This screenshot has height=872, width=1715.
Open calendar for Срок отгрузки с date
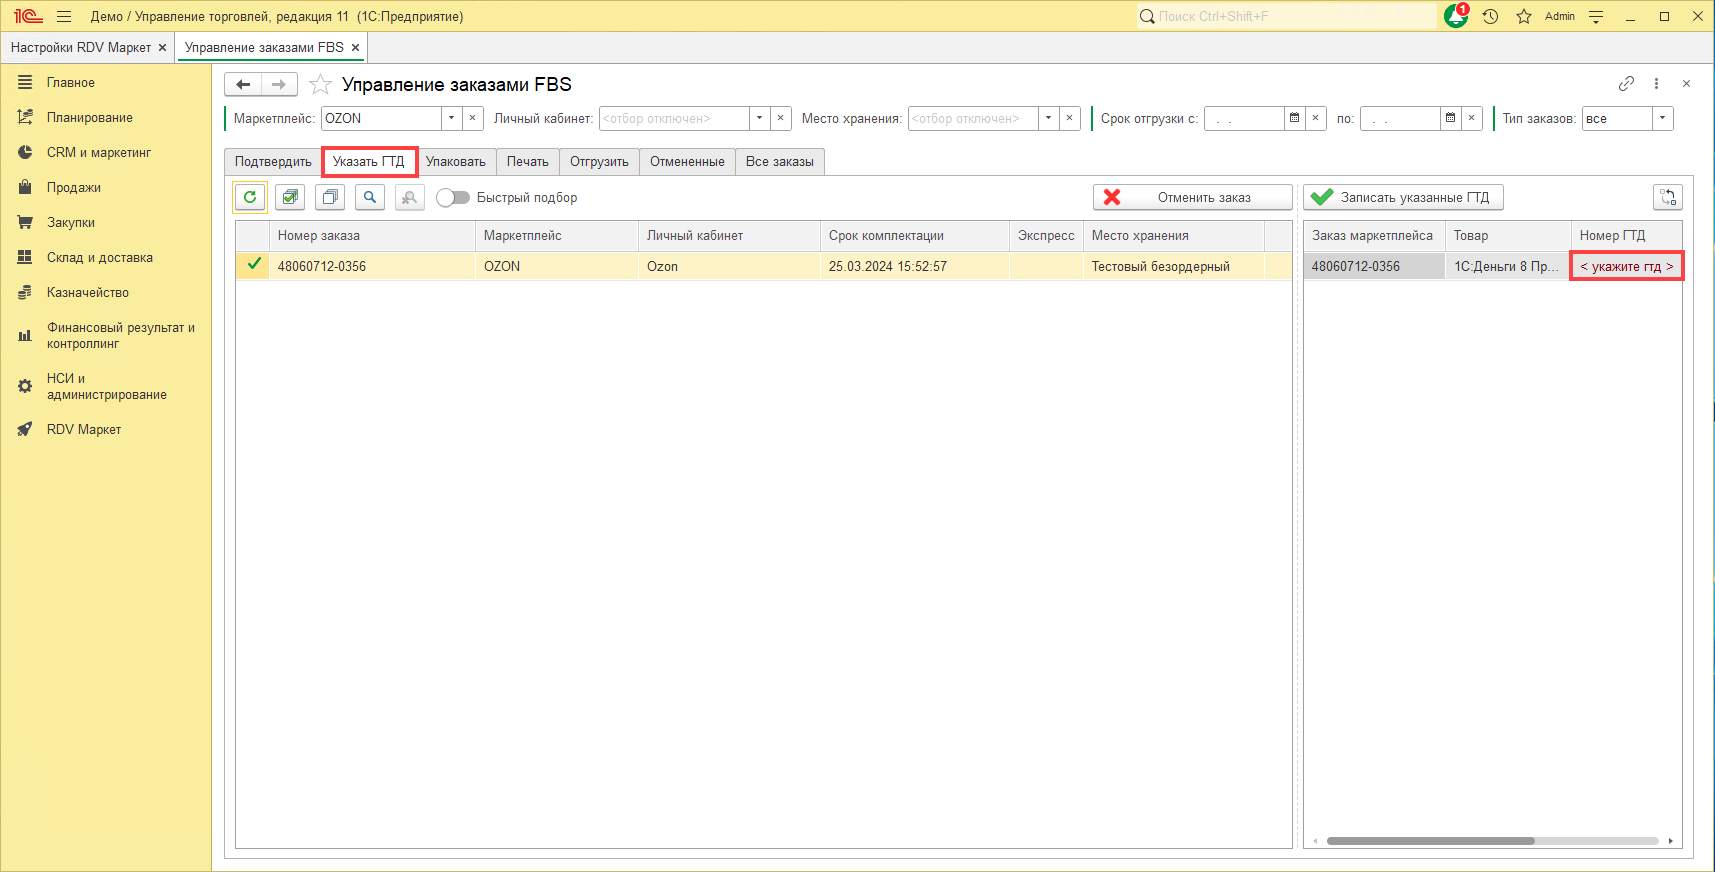(1295, 118)
